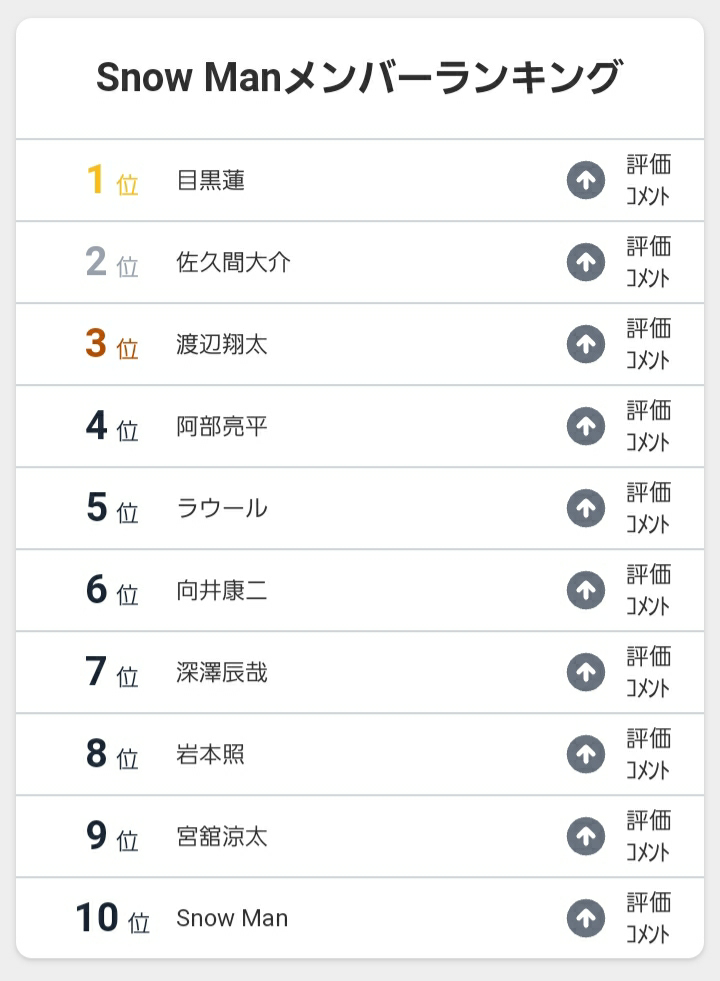Viewport: 720px width, 981px height.
Task: Upvote 阿部亮平 using the arrow icon
Action: coord(586,426)
